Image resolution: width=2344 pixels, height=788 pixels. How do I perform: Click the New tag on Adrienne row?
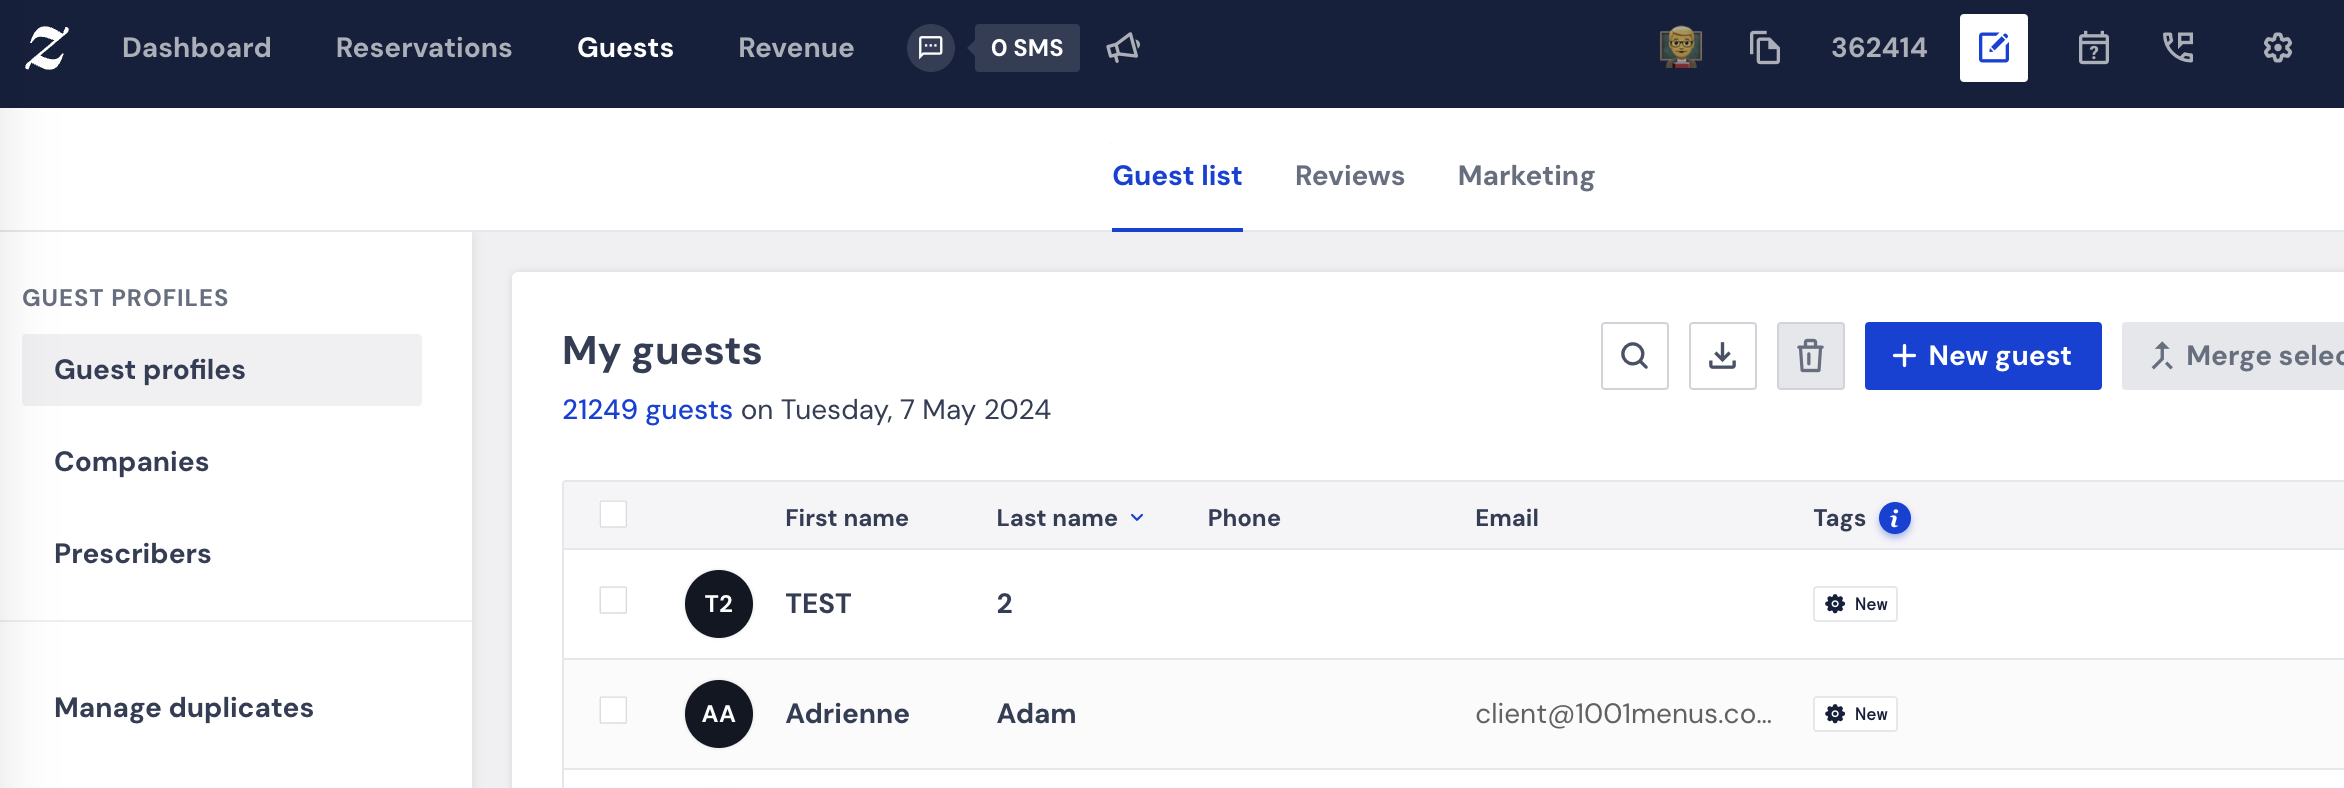click(x=1856, y=714)
